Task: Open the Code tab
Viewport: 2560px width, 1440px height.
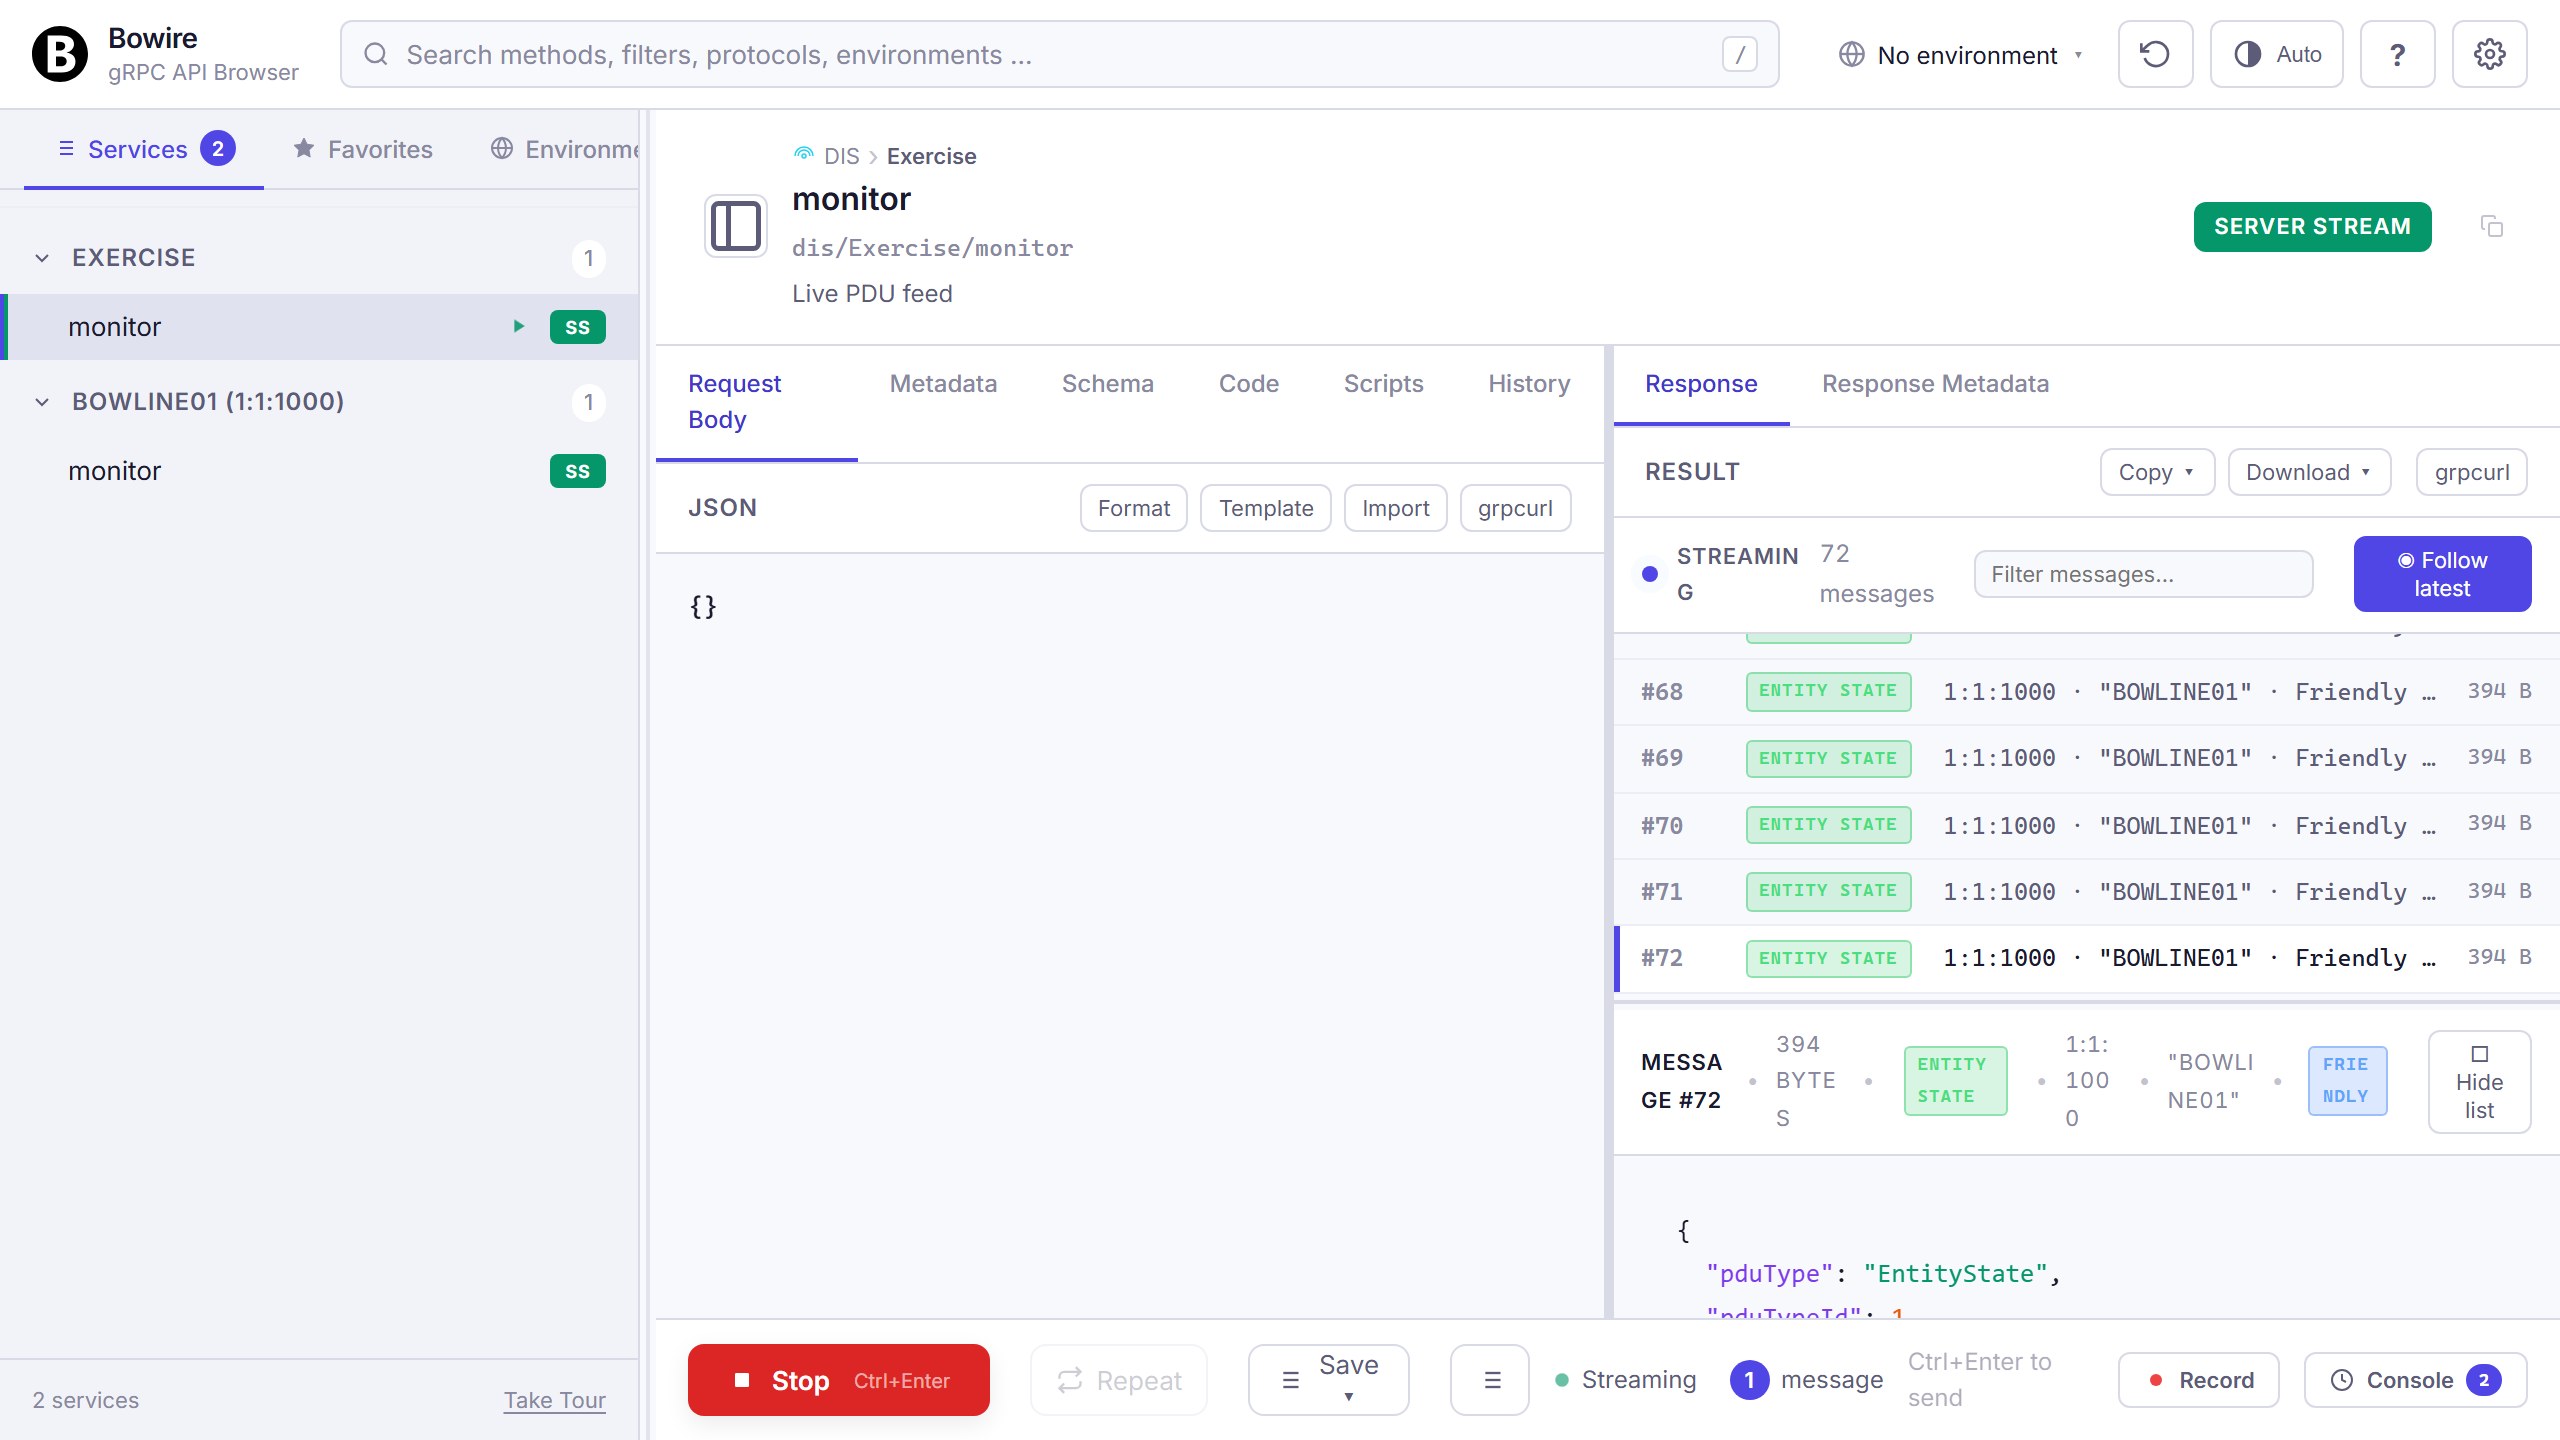Action: point(1248,384)
